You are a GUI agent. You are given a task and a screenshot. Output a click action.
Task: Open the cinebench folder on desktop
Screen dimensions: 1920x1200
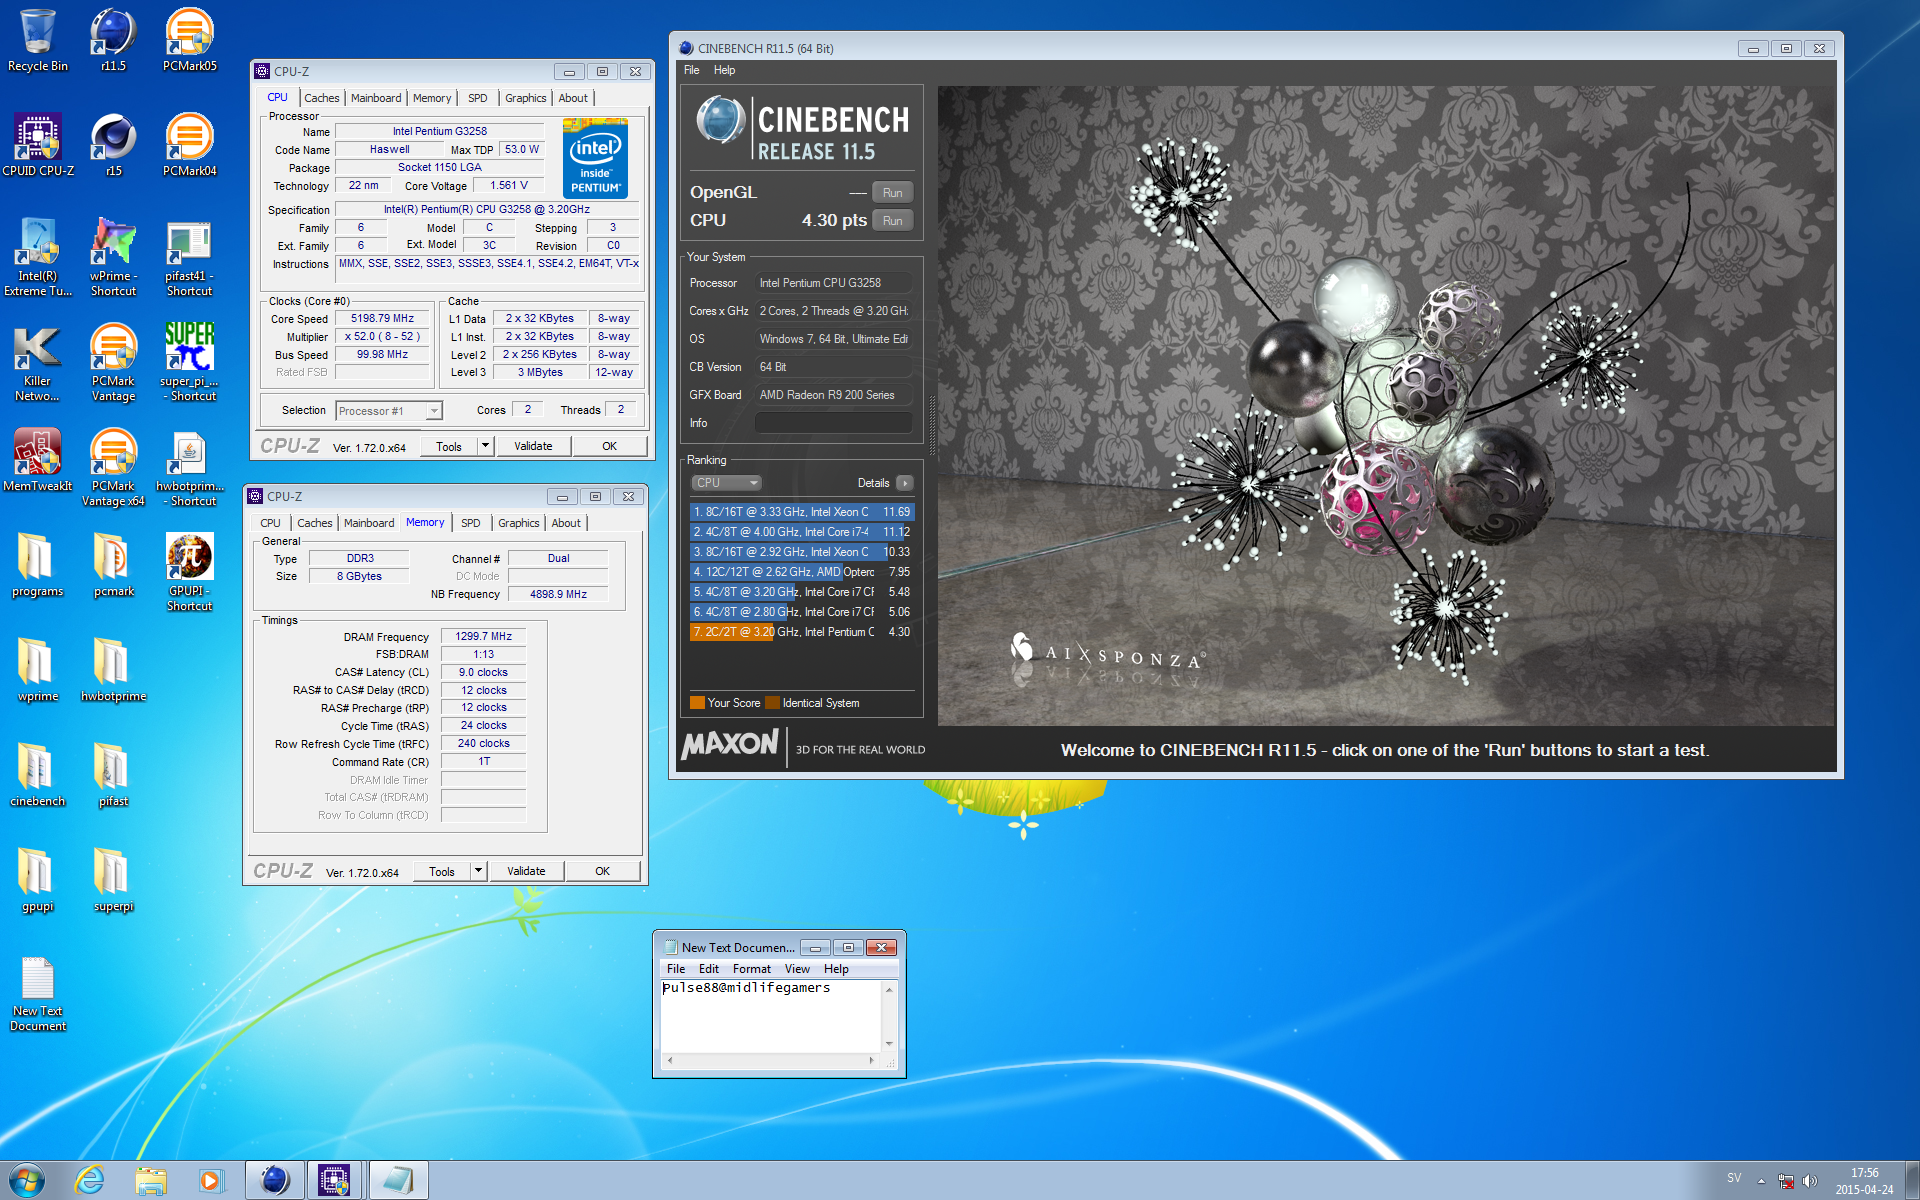coord(38,775)
